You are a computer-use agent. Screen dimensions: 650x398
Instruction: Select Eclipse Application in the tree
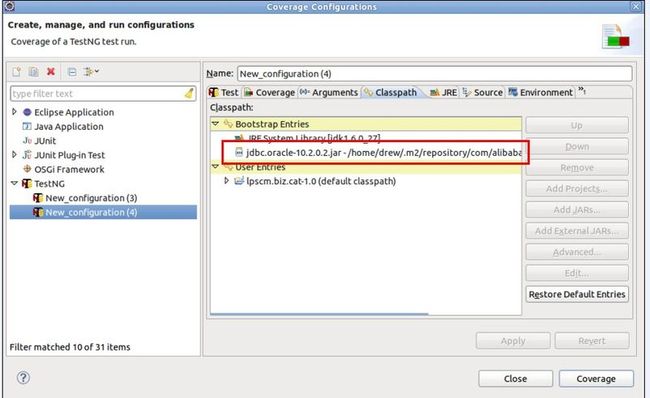pyautogui.click(x=74, y=112)
